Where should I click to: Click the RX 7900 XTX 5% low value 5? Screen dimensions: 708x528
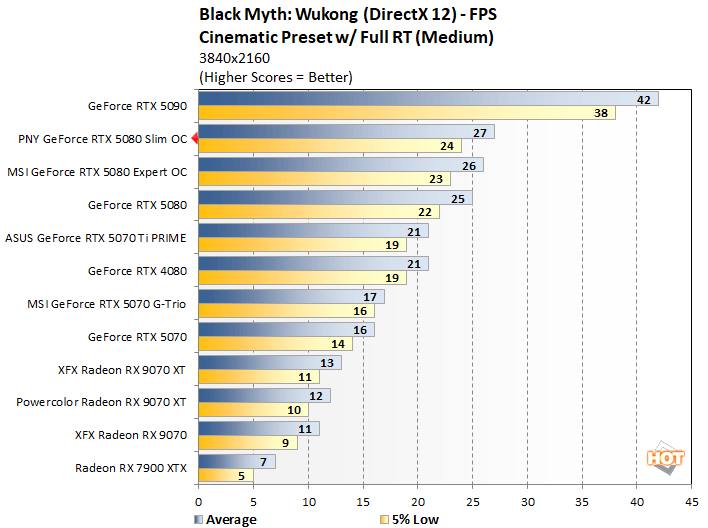click(x=242, y=476)
